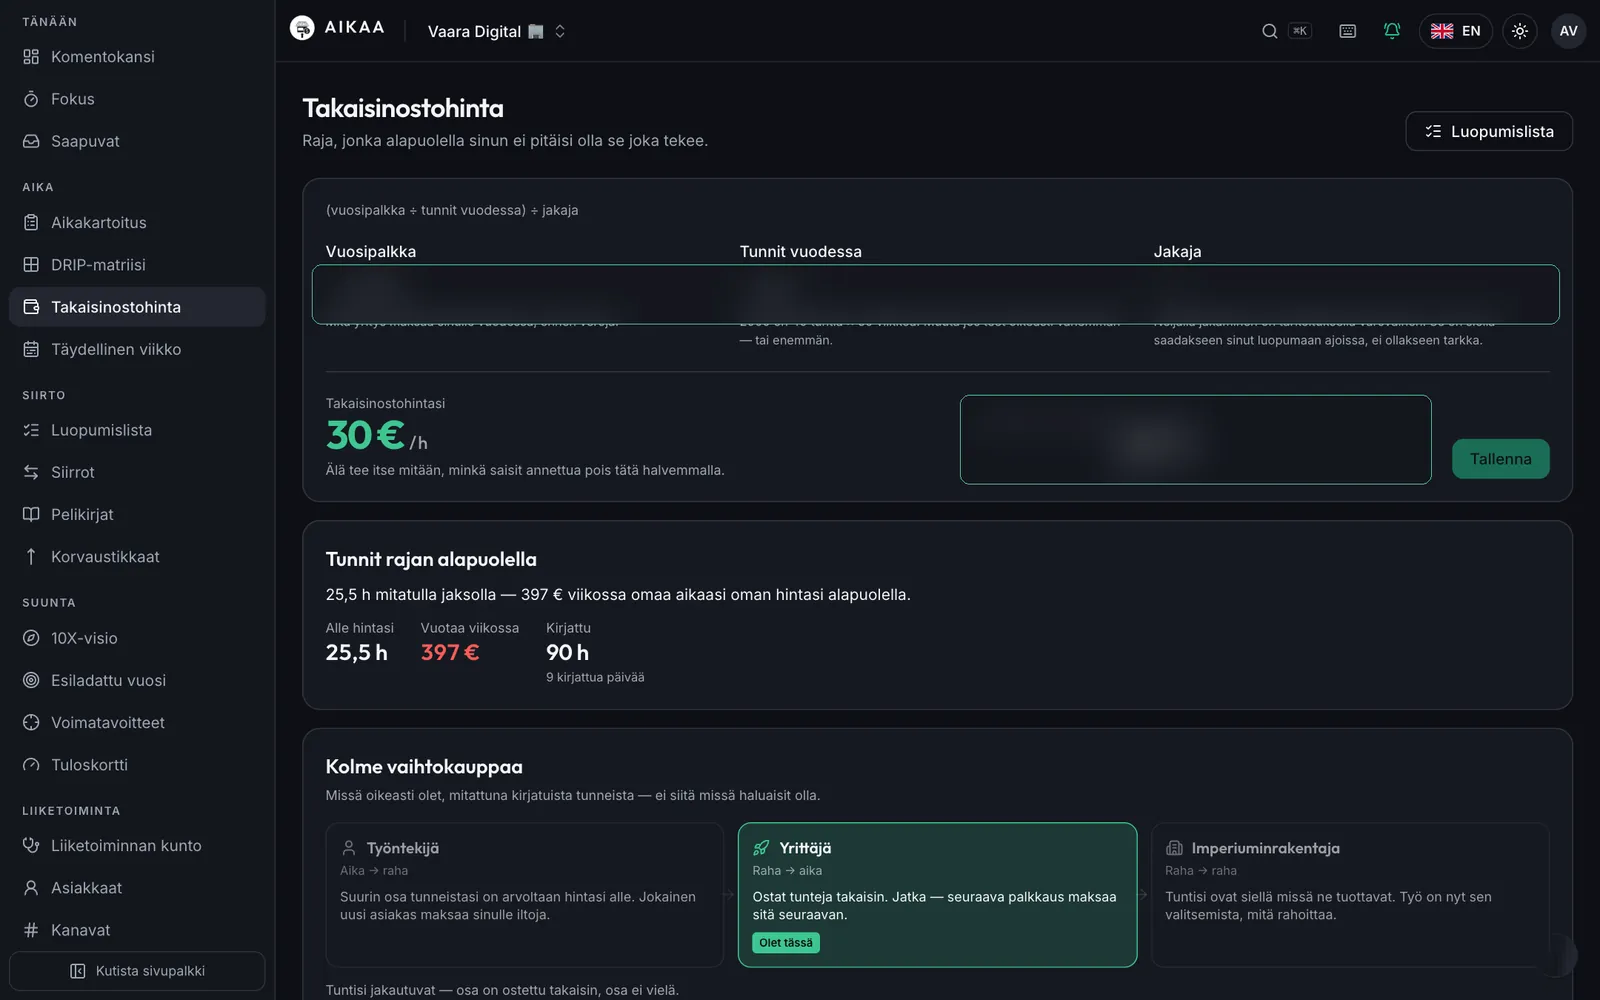
Task: Select the Imperiuminrakentaja trade card
Action: [x=1350, y=895]
